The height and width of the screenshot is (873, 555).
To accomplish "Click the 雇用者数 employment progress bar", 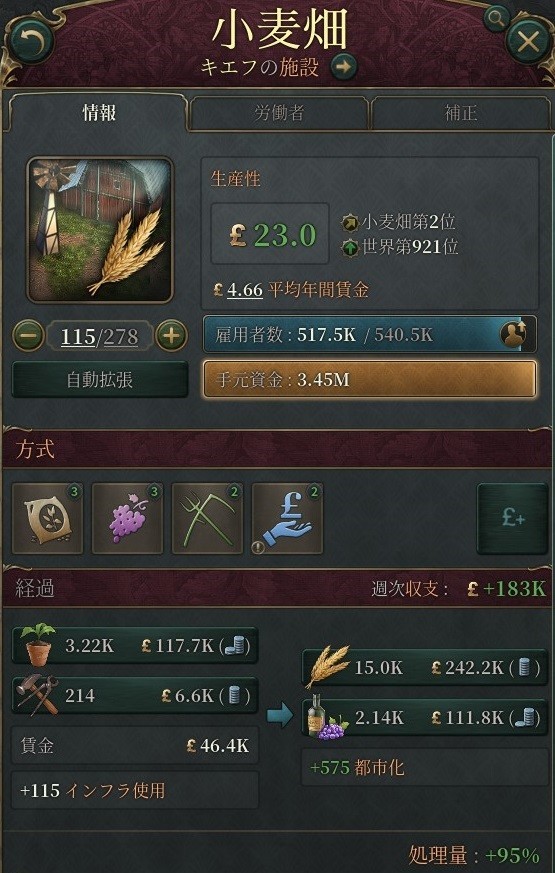I will click(370, 335).
